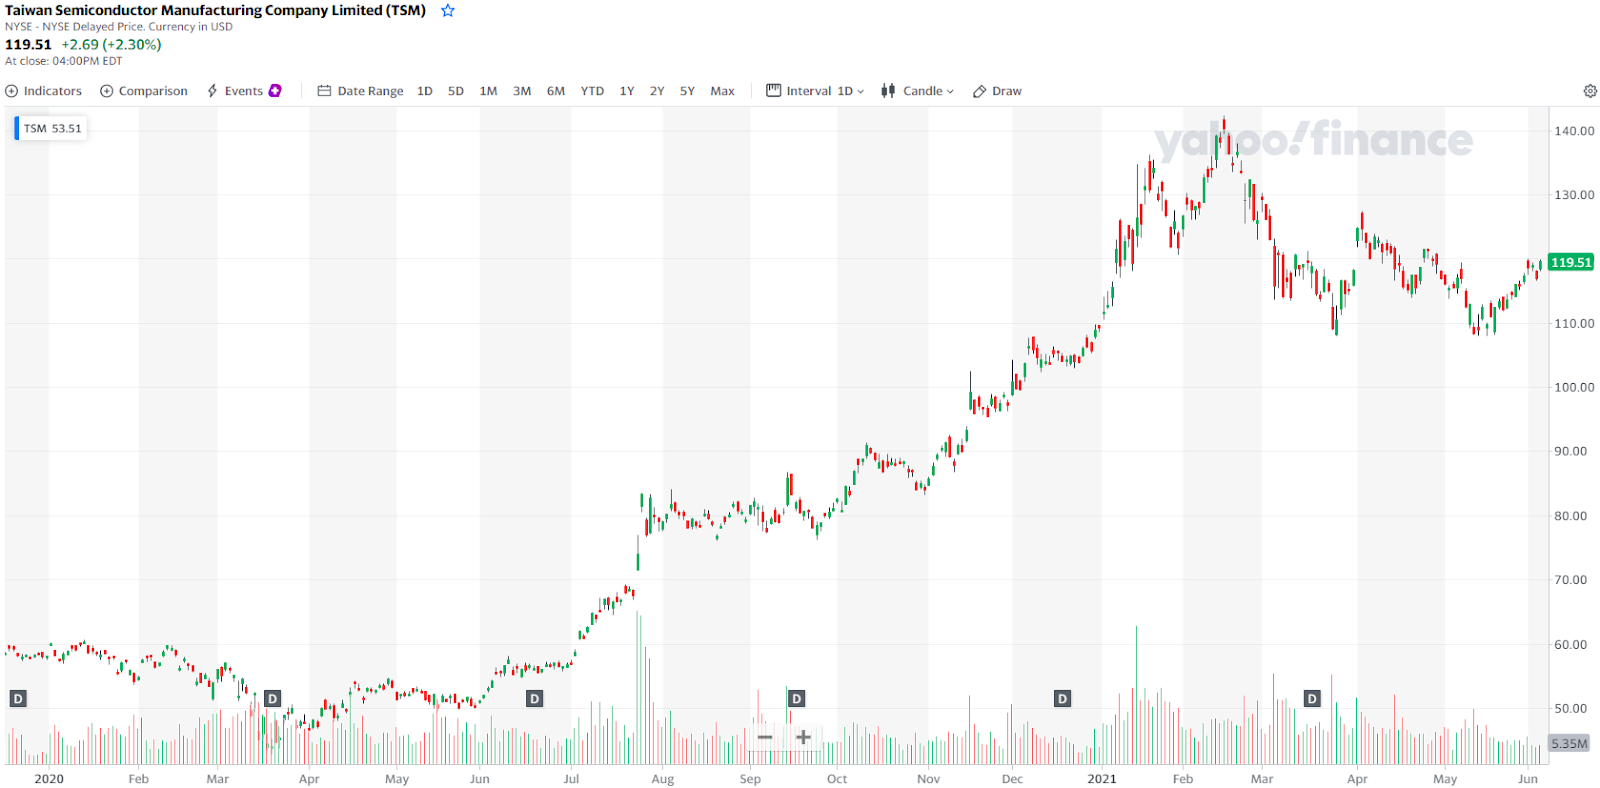Click the dividend marker near March 2021
The height and width of the screenshot is (788, 1600).
[x=1312, y=699]
